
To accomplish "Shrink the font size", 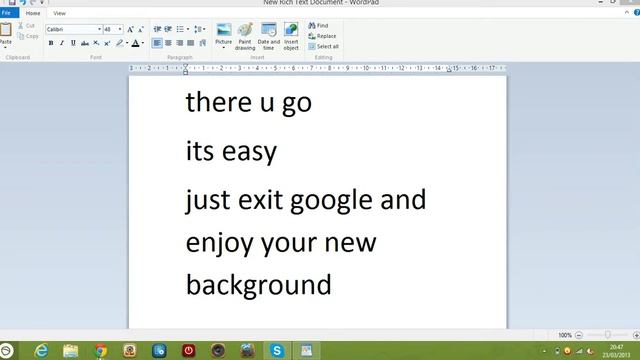I will click(x=140, y=29).
